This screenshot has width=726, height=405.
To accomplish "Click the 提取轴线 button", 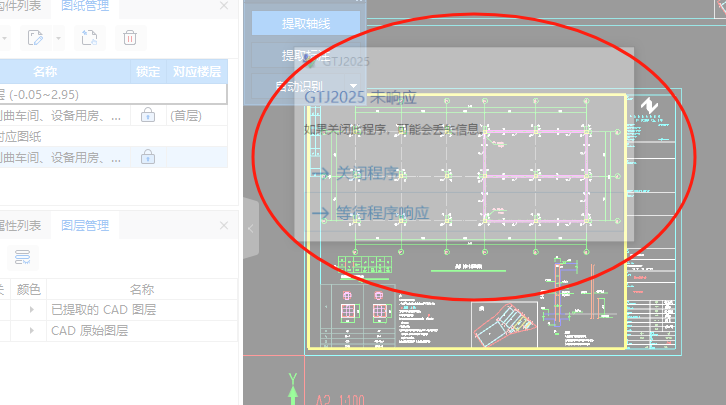I will [306, 24].
